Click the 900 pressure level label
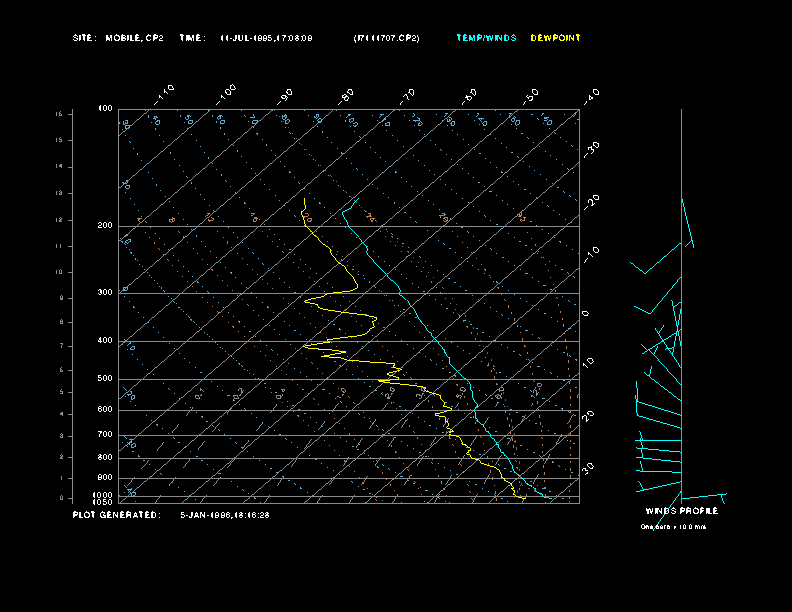The width and height of the screenshot is (792, 612). tap(105, 478)
